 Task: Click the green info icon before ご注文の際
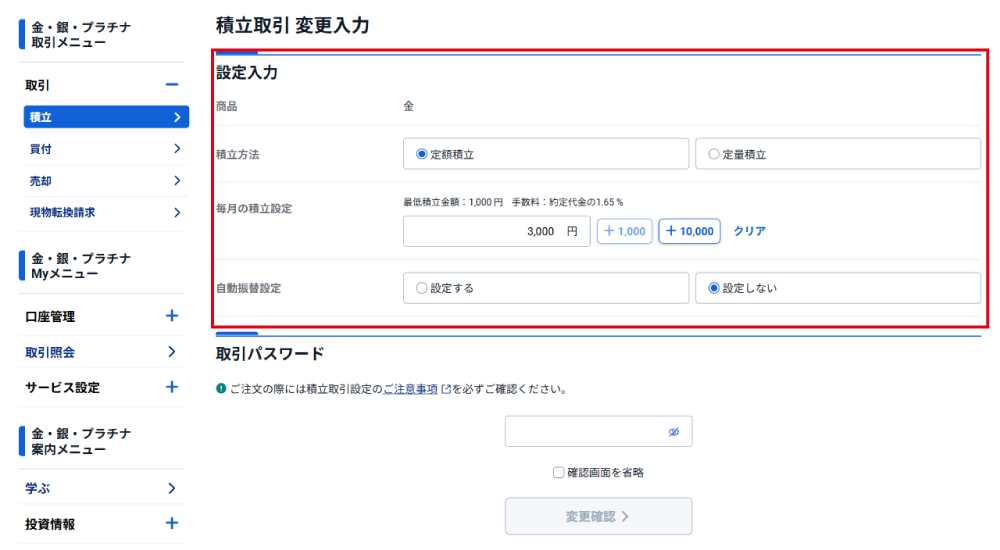(x=221, y=389)
